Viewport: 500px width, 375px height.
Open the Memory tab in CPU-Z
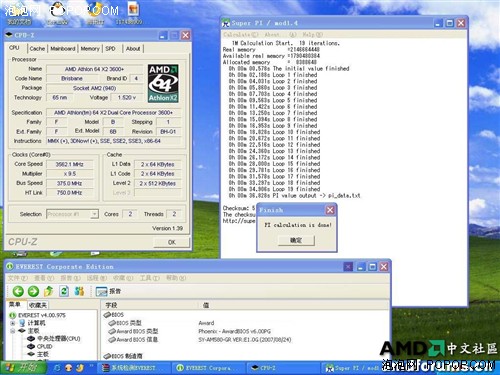click(x=90, y=49)
